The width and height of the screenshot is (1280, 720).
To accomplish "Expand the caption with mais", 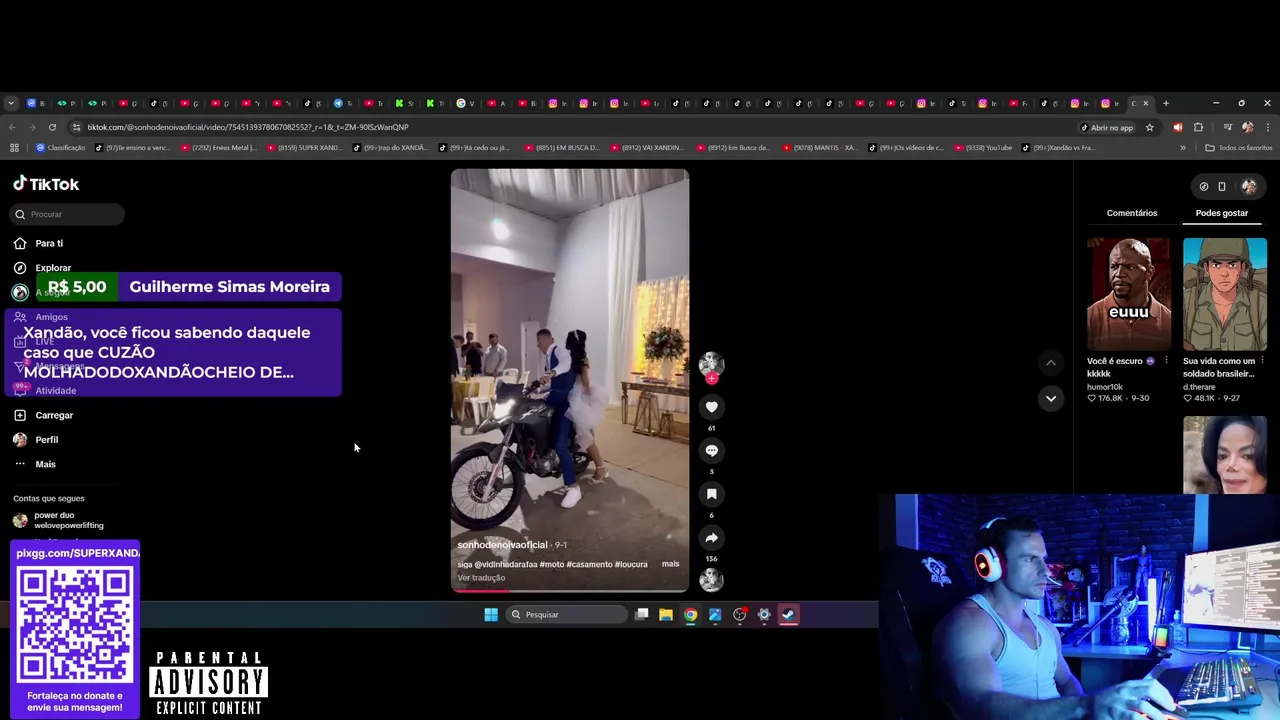I will click(670, 564).
